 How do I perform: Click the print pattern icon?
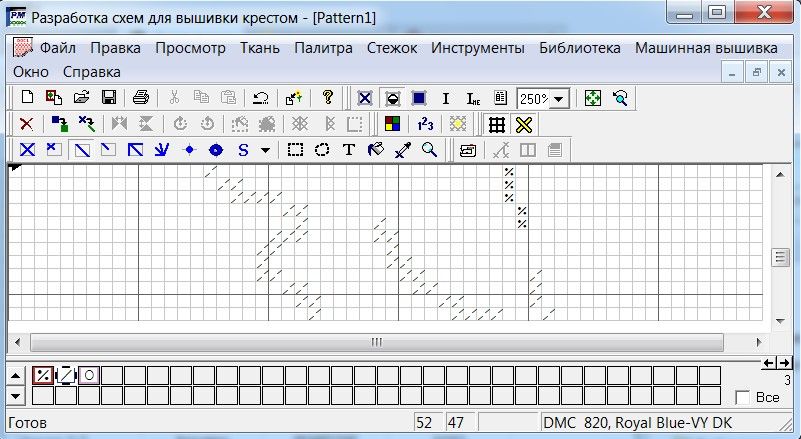click(141, 98)
